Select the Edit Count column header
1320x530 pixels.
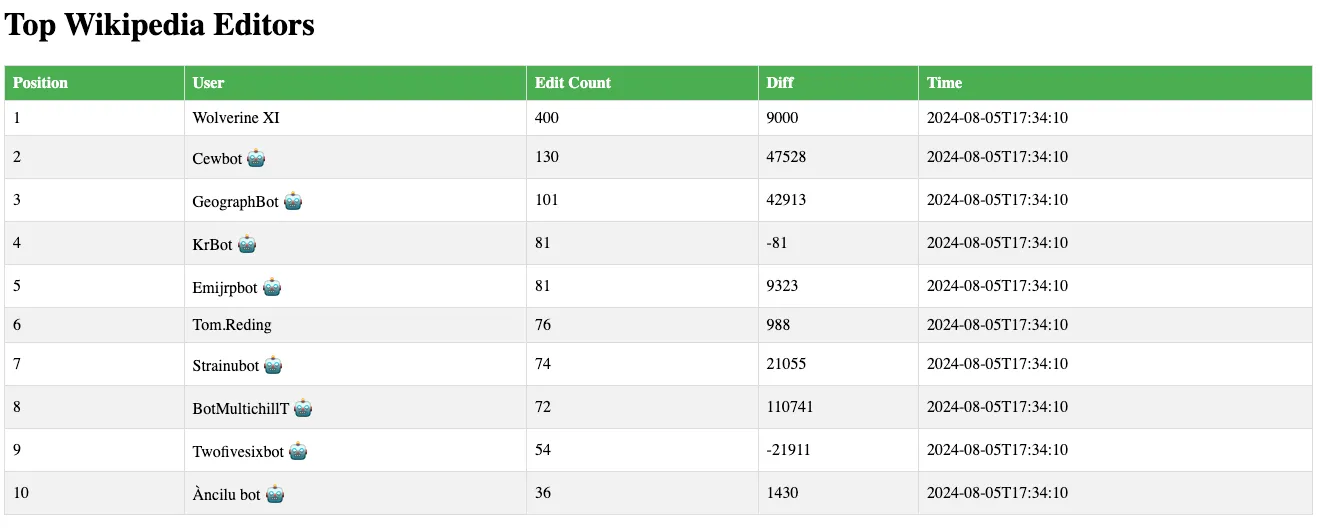tap(573, 83)
